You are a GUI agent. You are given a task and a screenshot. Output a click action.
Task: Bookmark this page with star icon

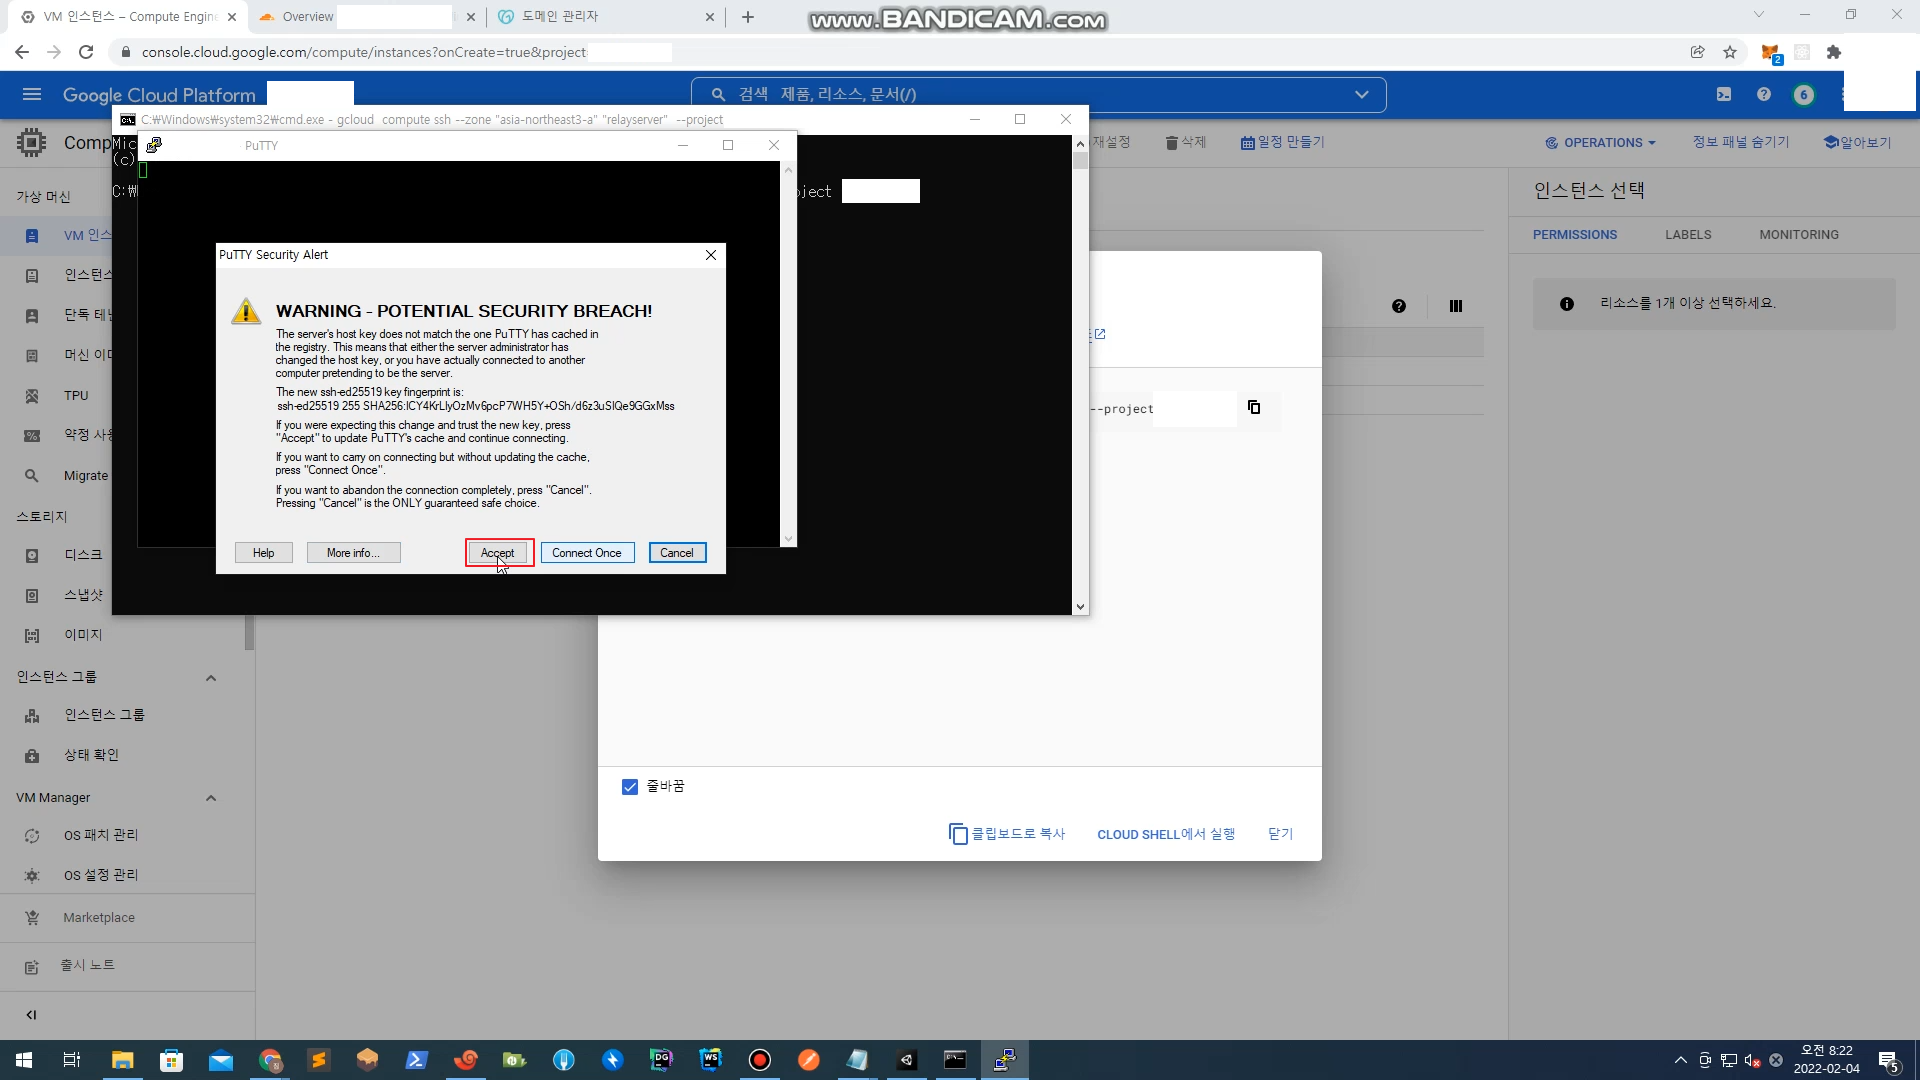[1730, 52]
